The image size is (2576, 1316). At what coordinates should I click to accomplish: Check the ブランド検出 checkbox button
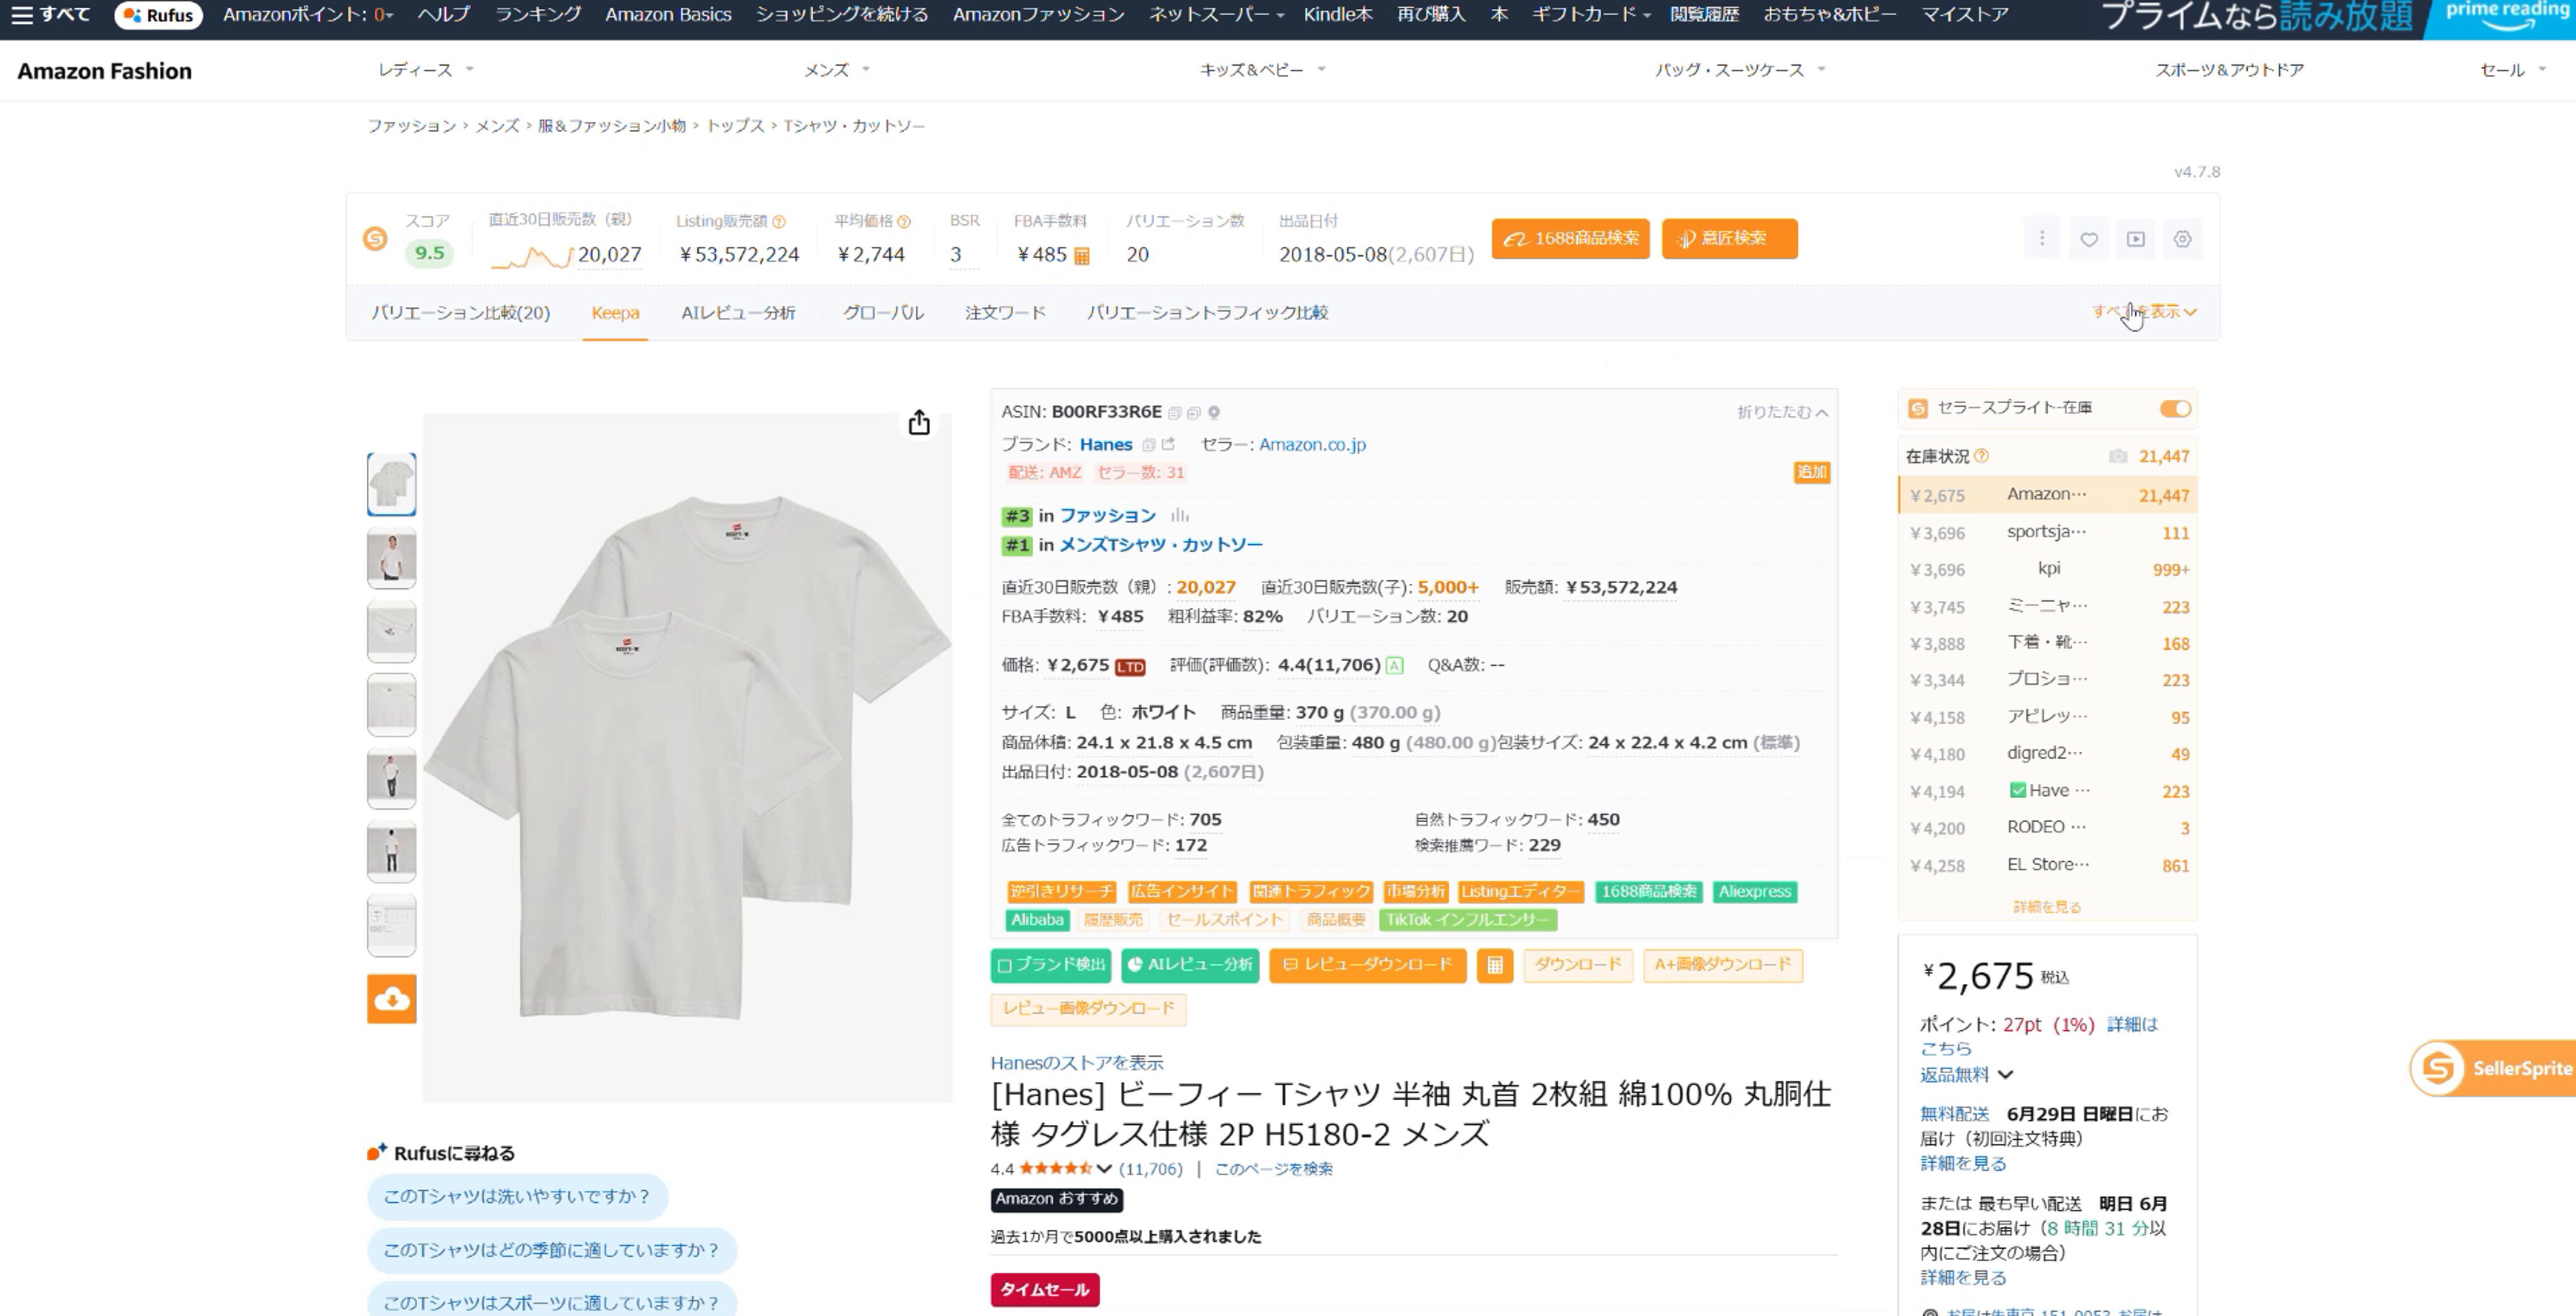pyautogui.click(x=1052, y=965)
